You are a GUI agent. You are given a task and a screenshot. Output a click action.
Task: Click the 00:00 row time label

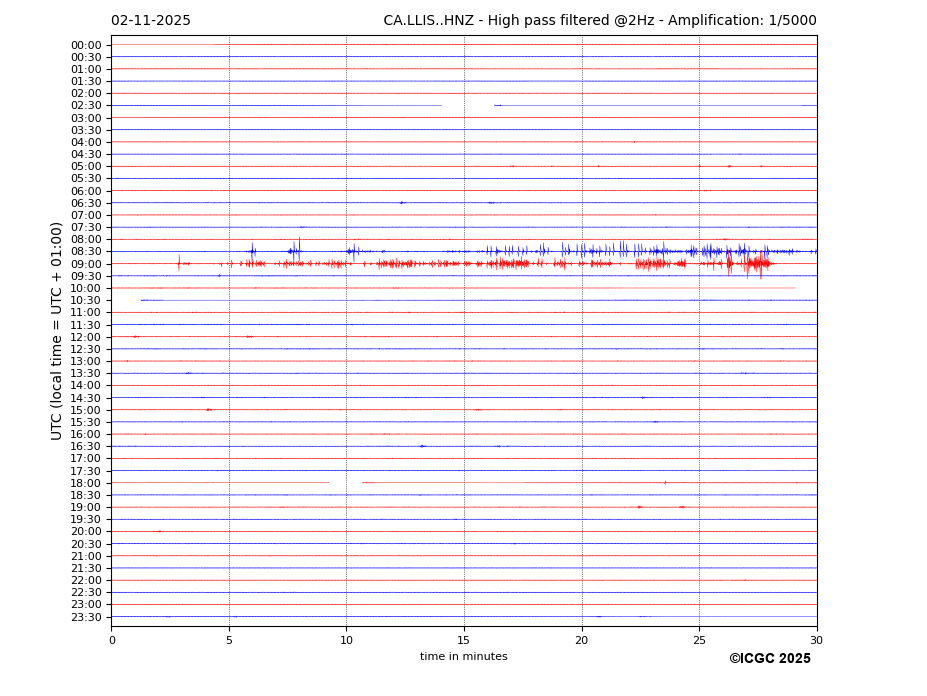coord(85,45)
